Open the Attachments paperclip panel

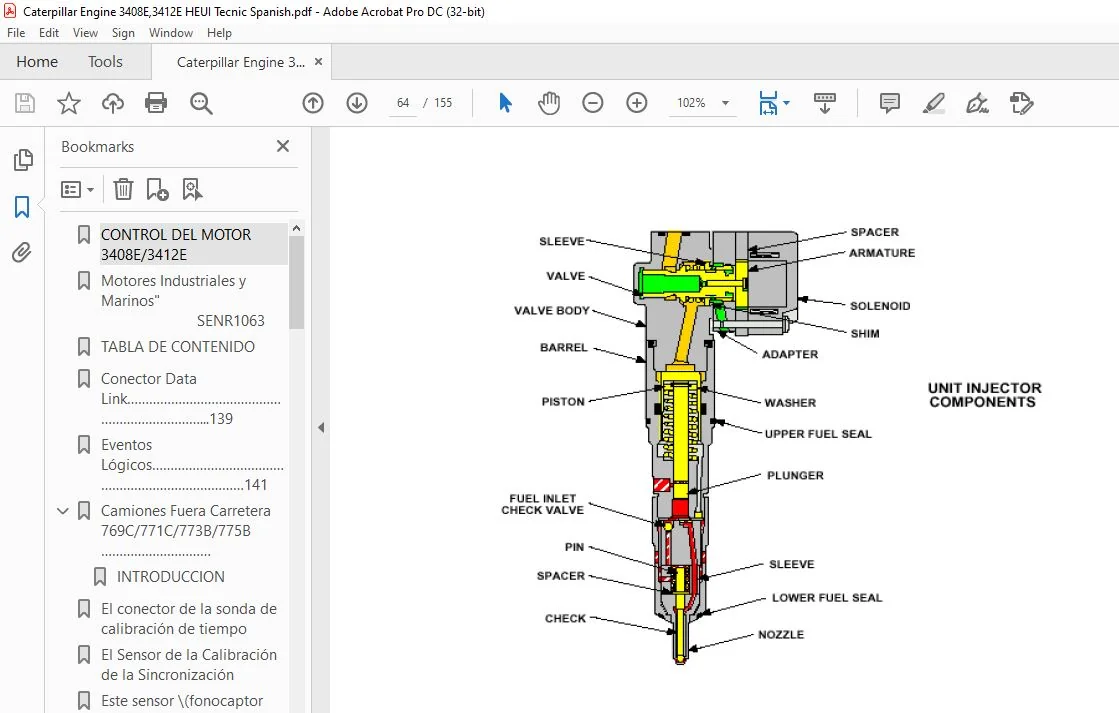22,253
